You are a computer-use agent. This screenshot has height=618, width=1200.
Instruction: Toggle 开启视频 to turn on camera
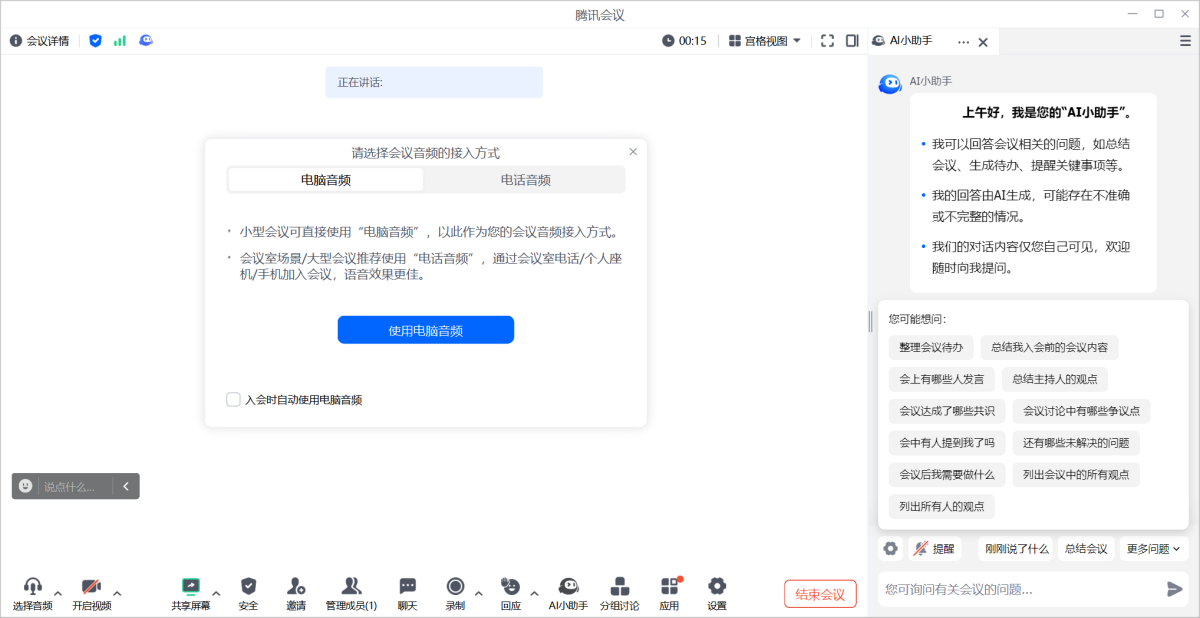(92, 592)
